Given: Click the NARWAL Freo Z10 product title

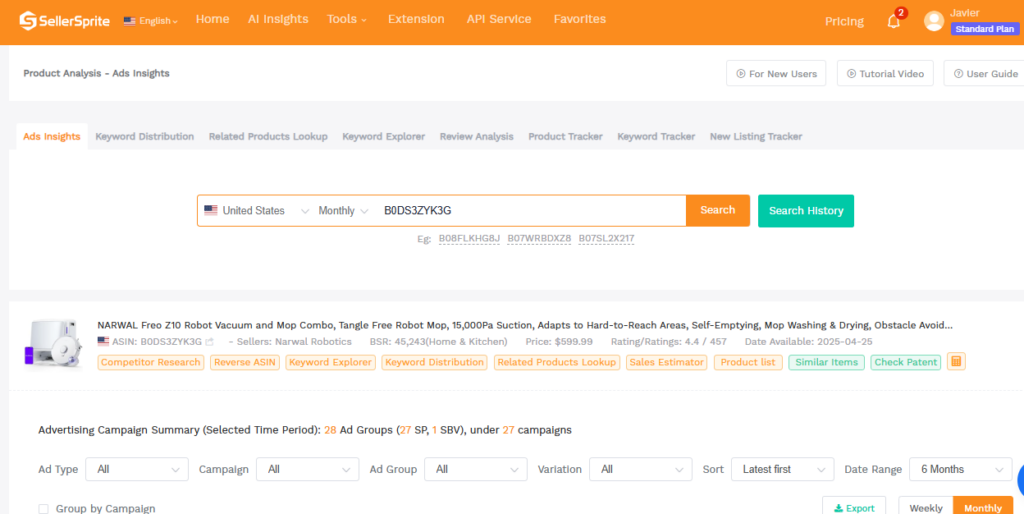Looking at the screenshot, I should (x=525, y=325).
